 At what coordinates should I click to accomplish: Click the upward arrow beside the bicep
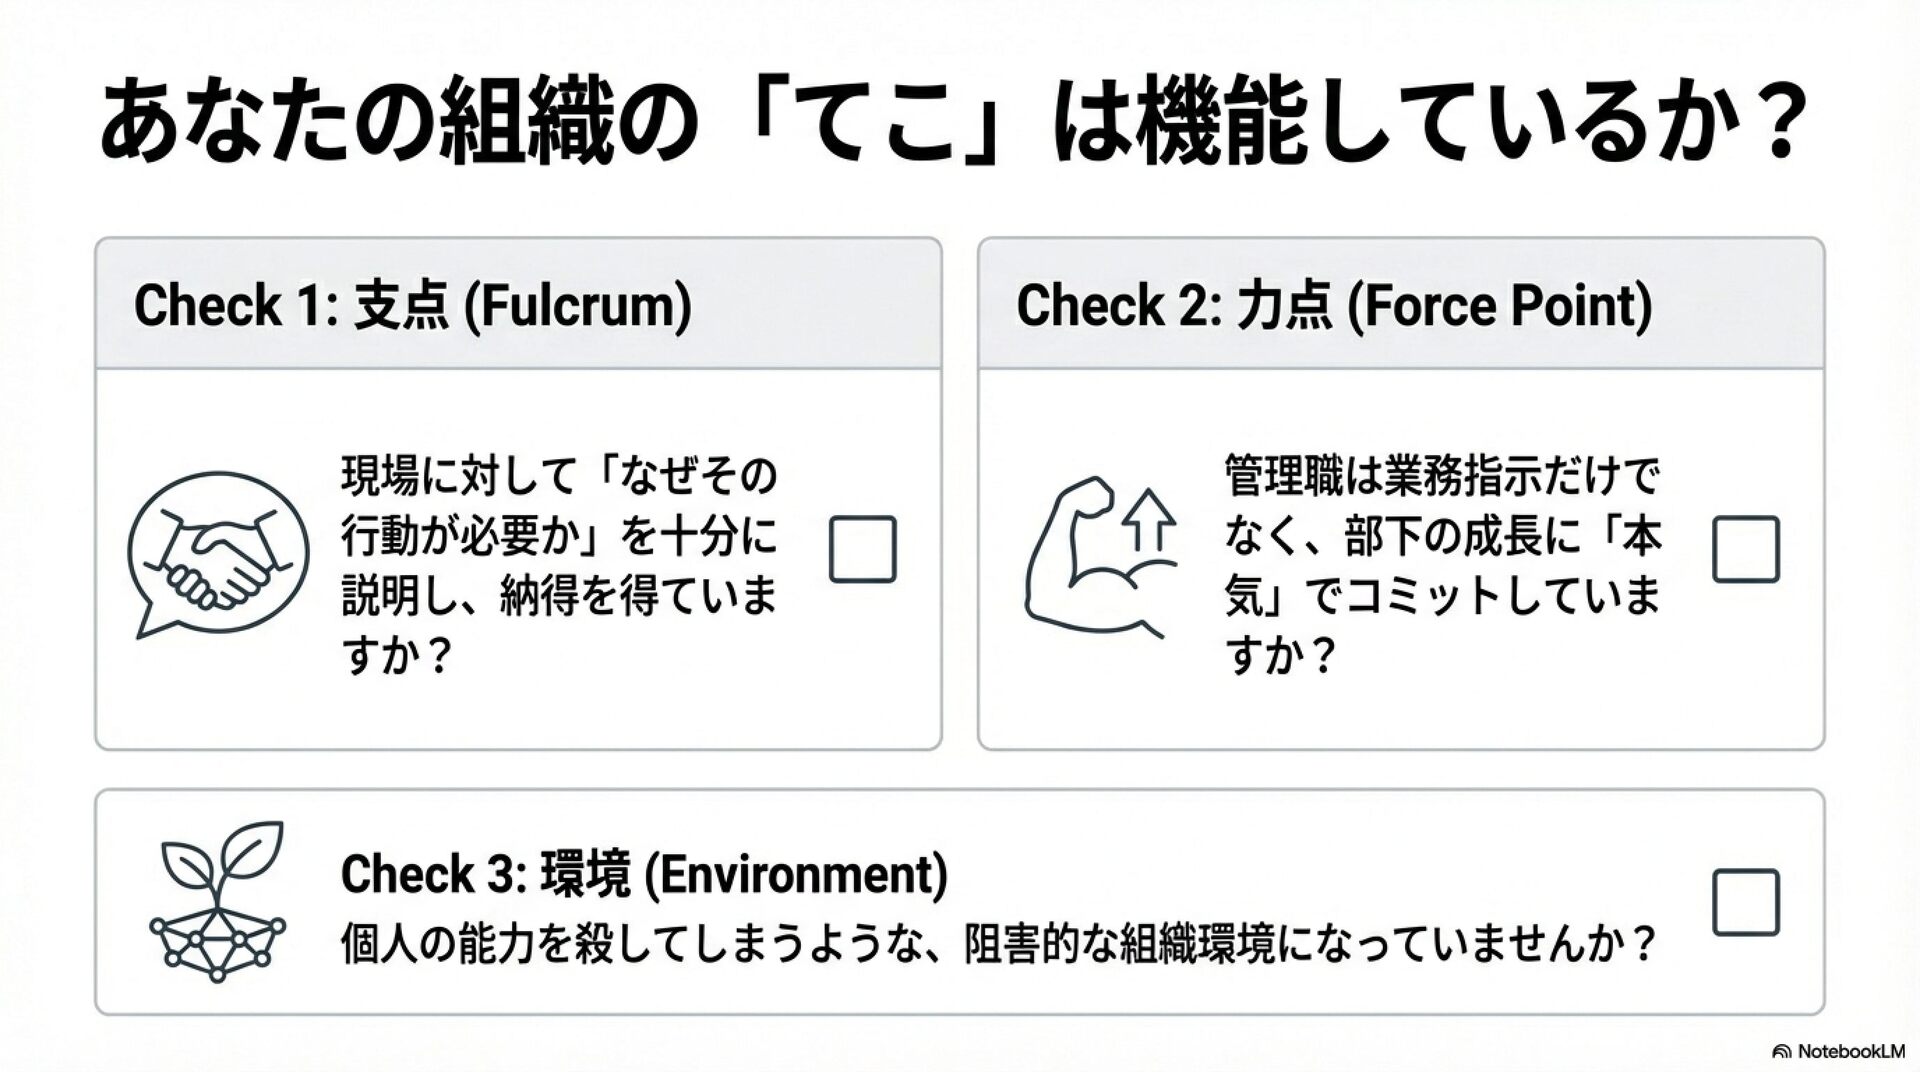tap(1149, 521)
